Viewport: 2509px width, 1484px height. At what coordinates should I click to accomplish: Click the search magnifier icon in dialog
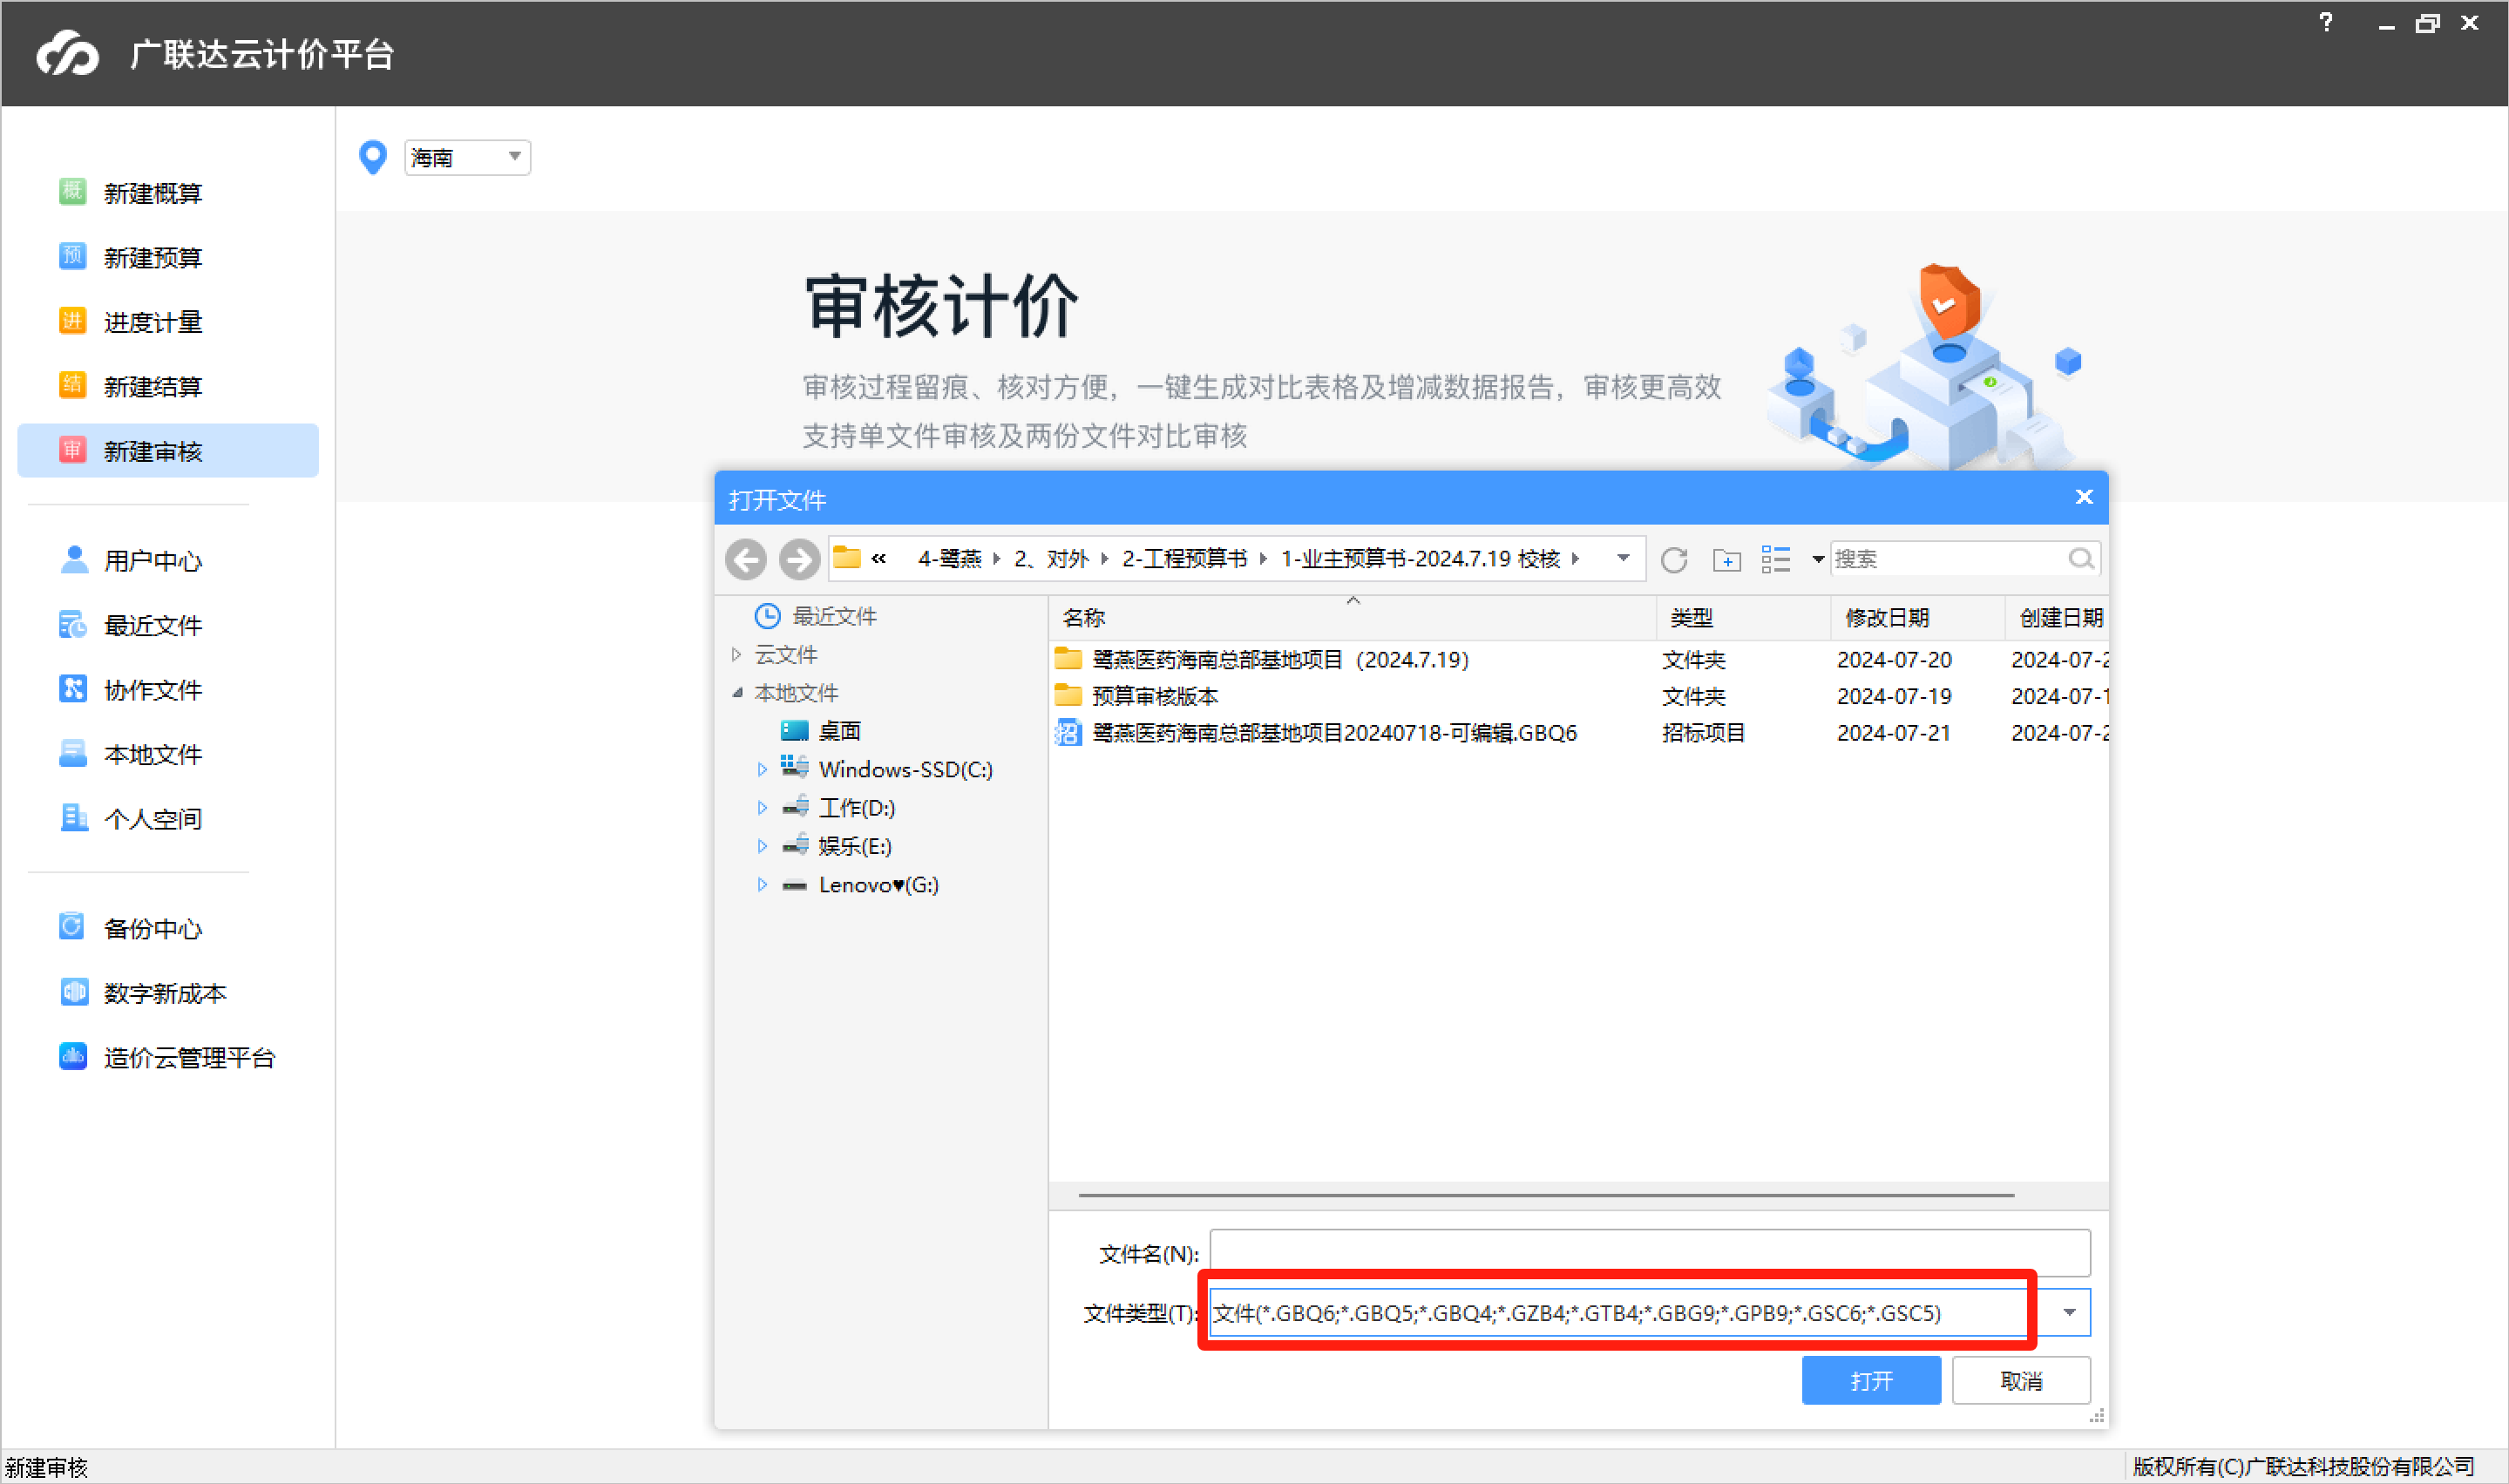coord(2081,558)
